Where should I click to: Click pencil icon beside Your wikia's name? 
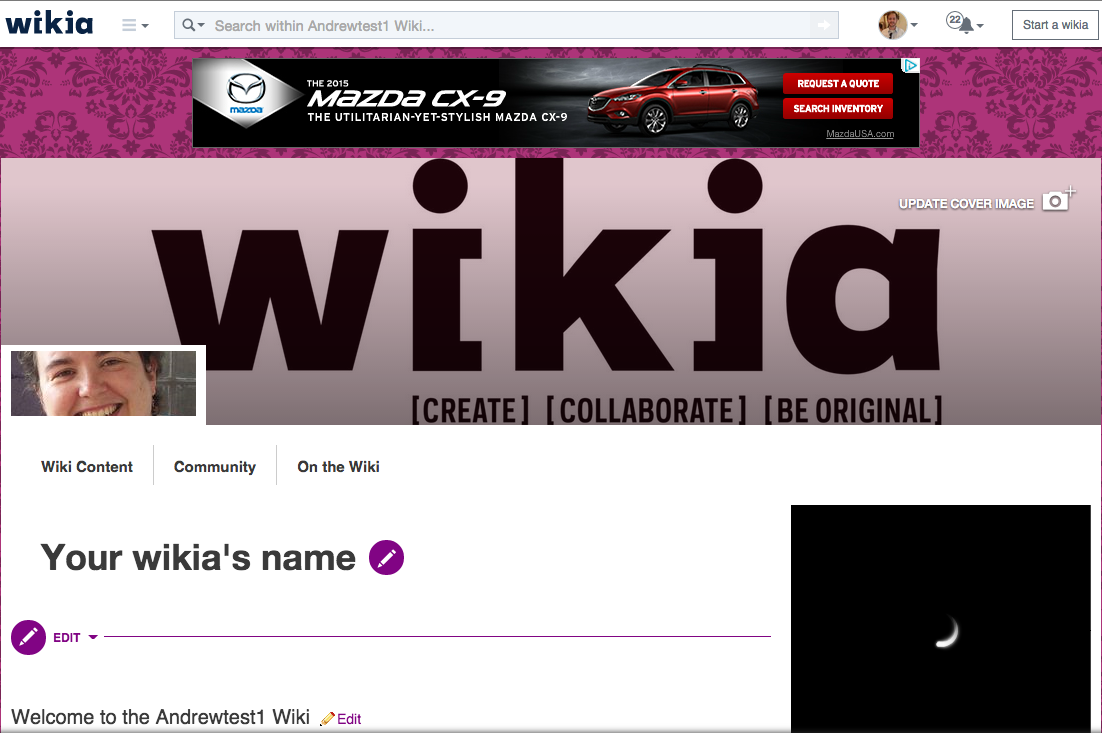pyautogui.click(x=387, y=557)
